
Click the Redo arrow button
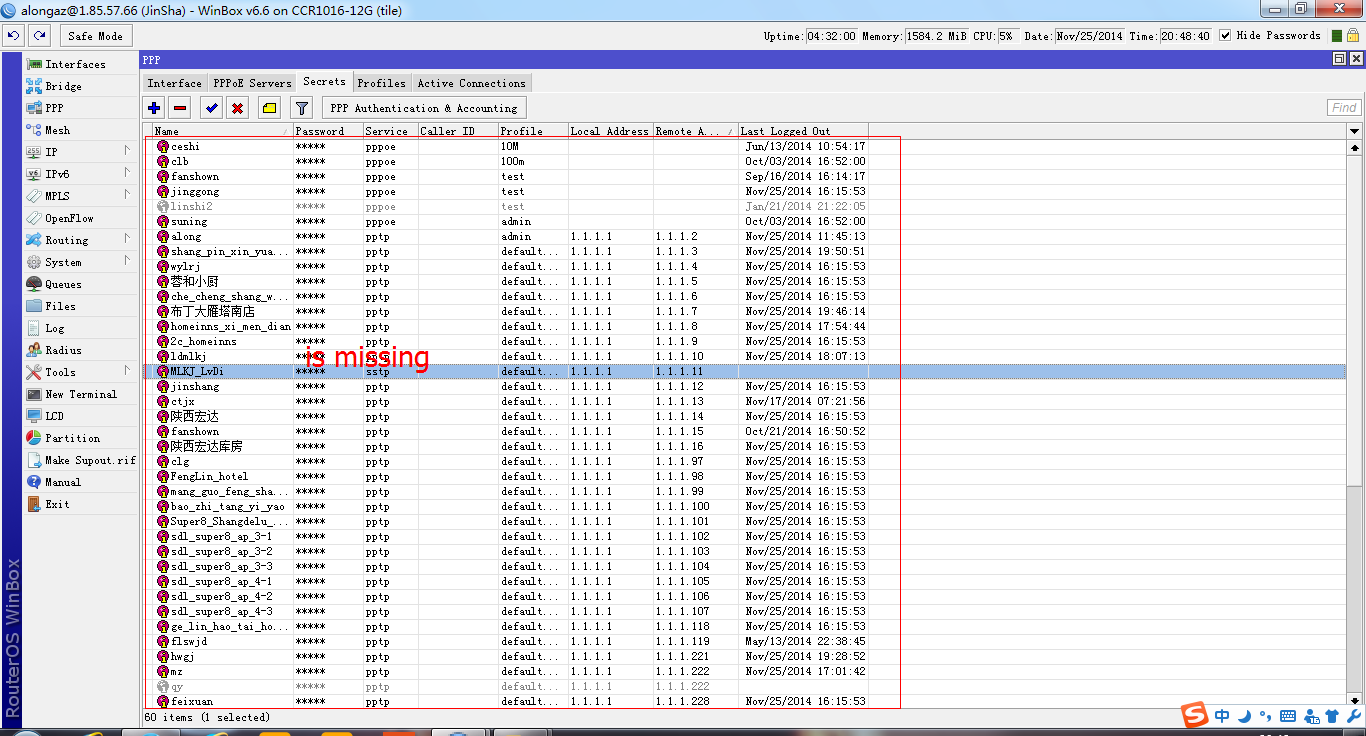[x=39, y=35]
